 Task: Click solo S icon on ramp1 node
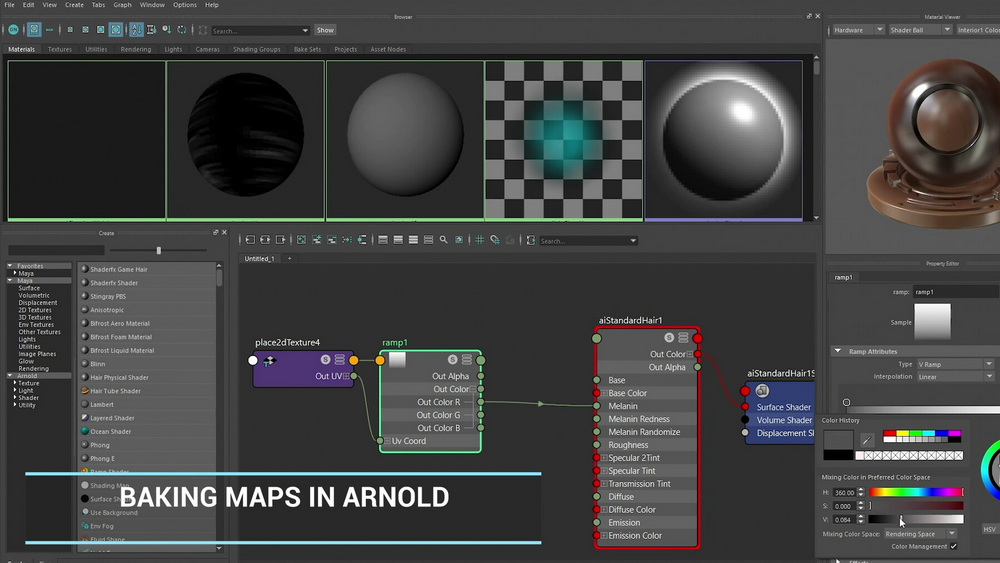tap(452, 360)
